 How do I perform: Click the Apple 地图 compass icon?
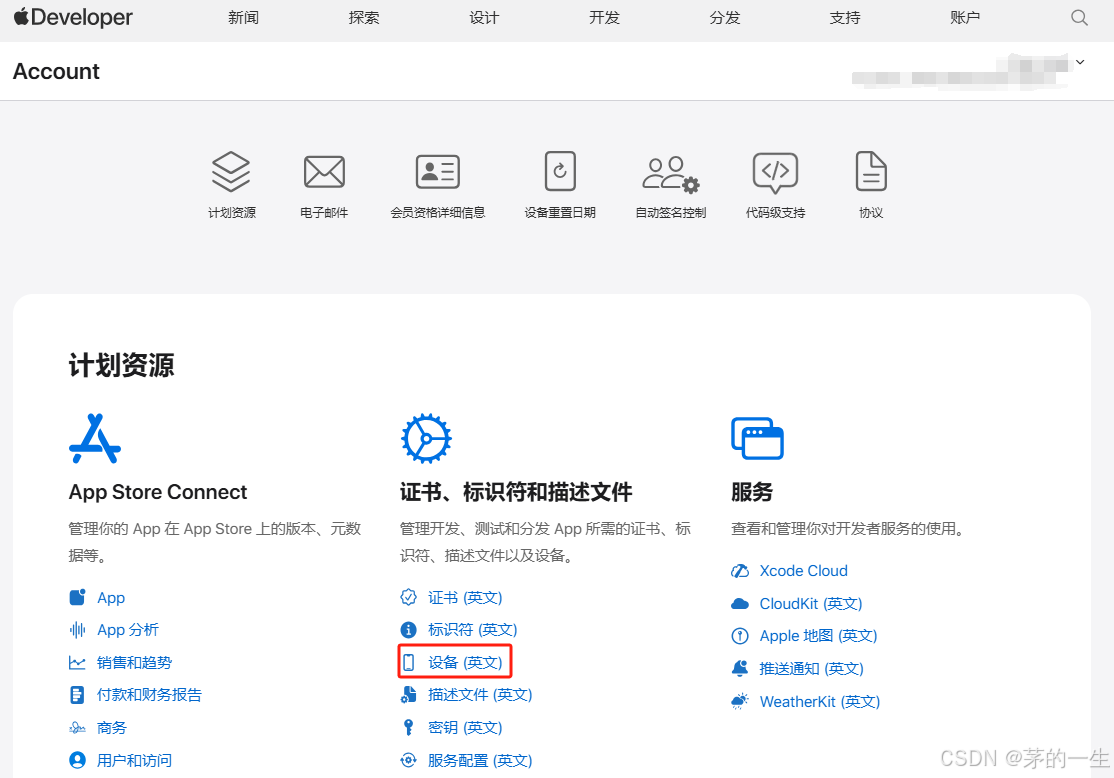coord(740,636)
